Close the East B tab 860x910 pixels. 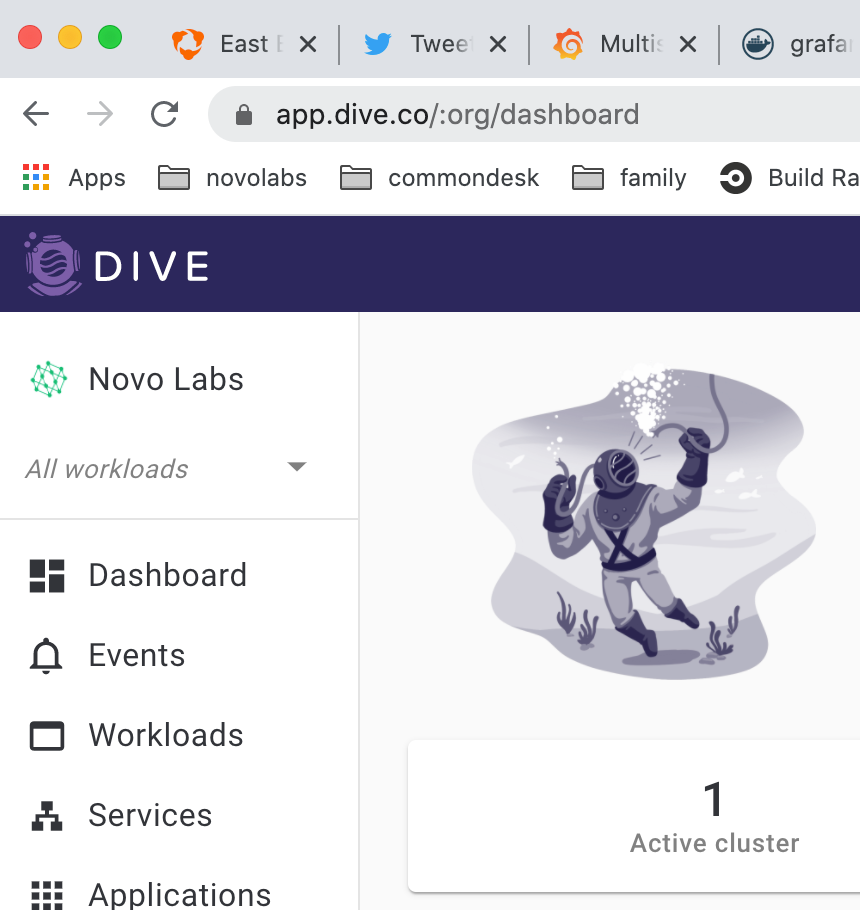pos(308,44)
